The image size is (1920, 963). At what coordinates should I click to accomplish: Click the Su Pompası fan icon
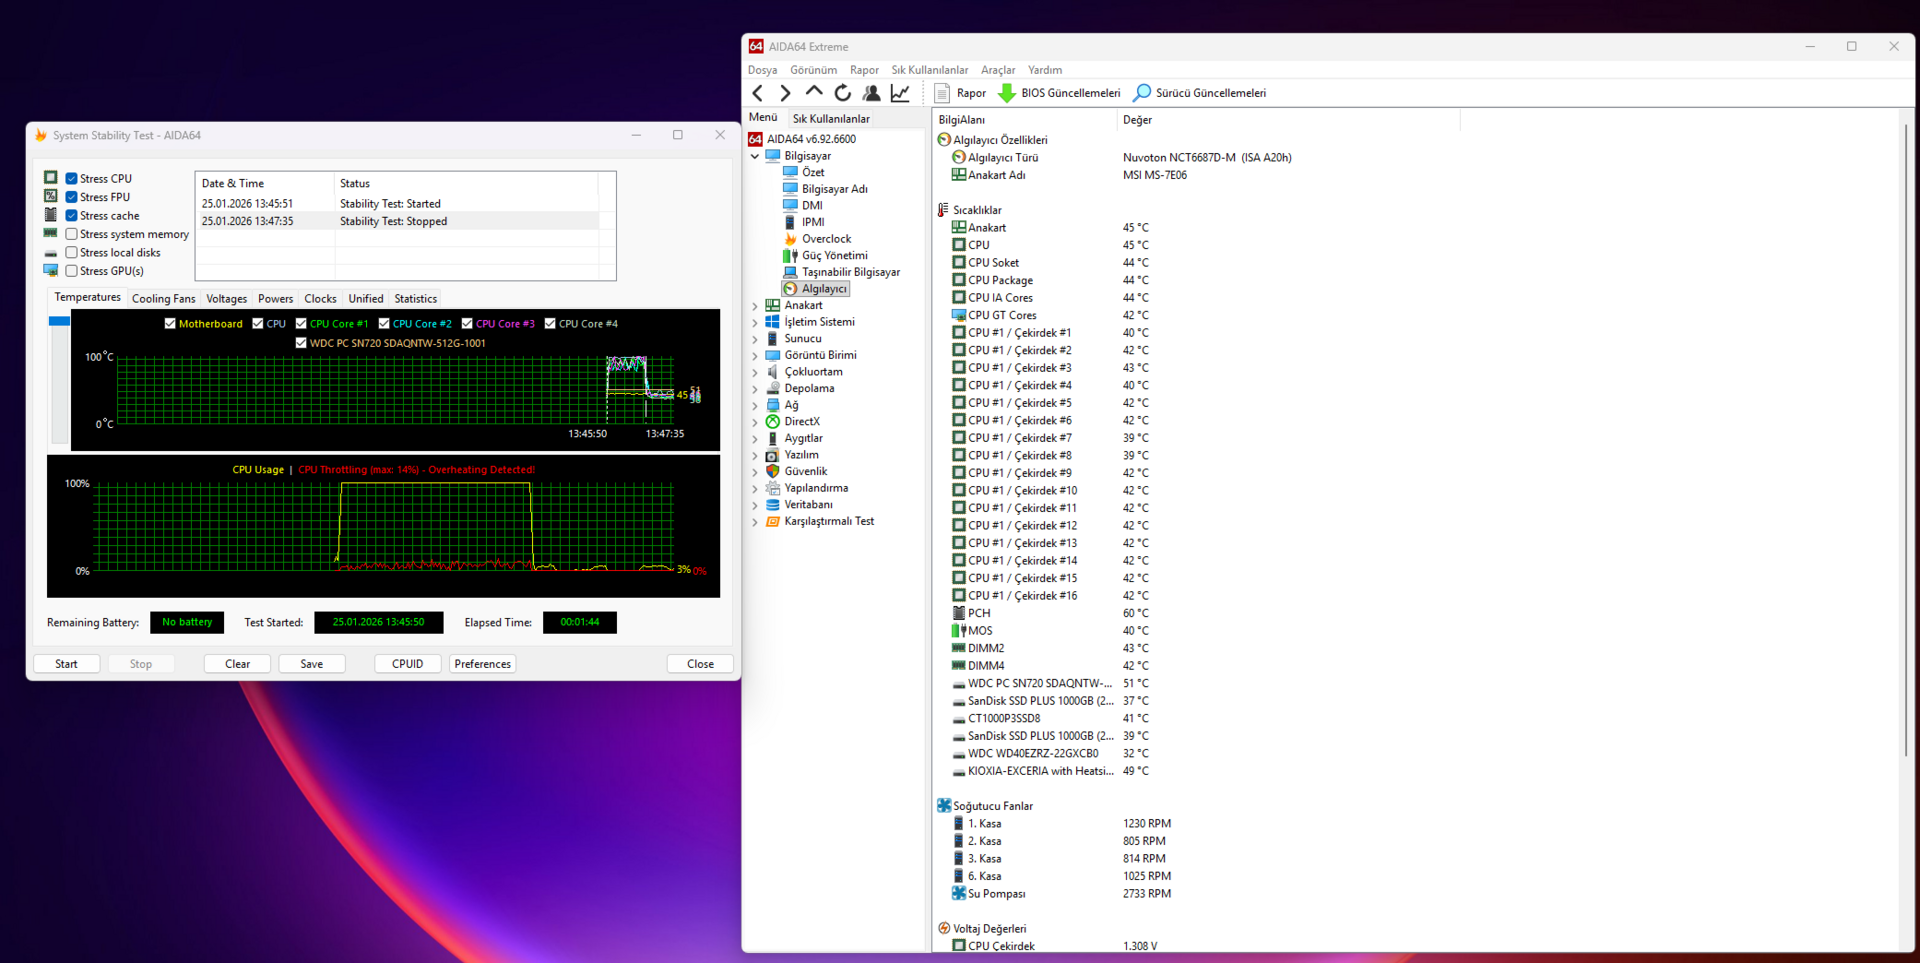(959, 893)
